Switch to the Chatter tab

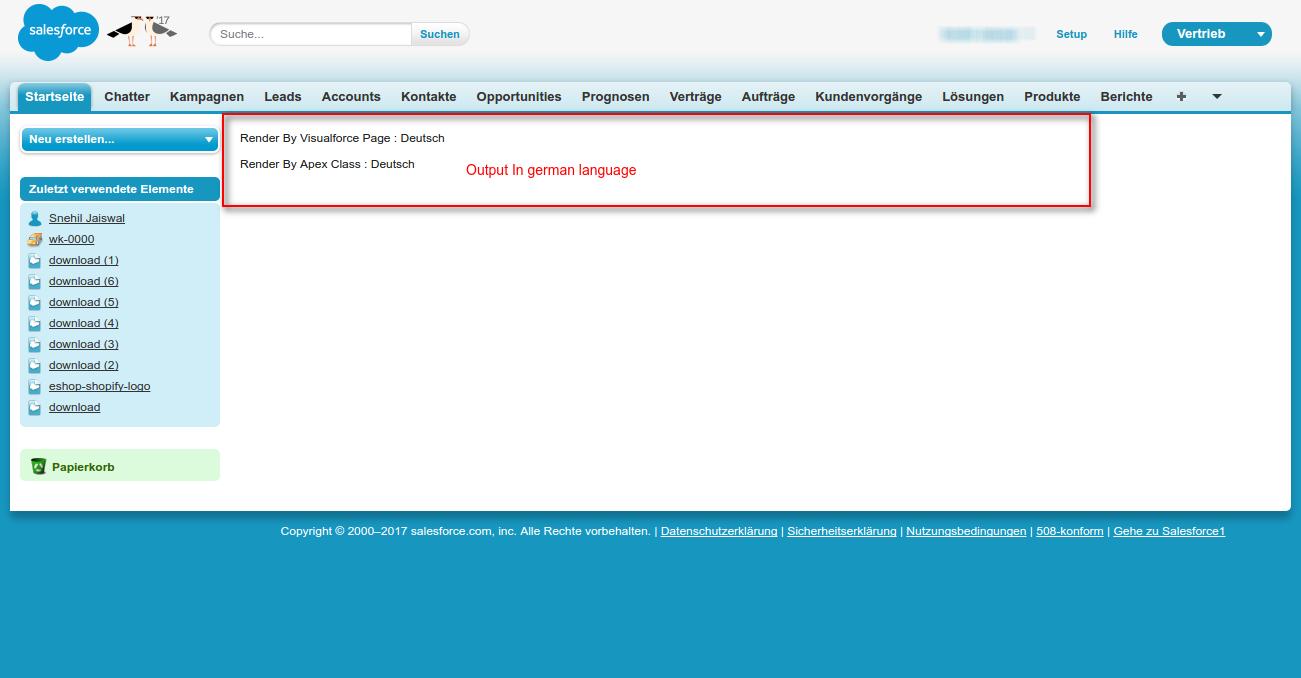(x=127, y=97)
